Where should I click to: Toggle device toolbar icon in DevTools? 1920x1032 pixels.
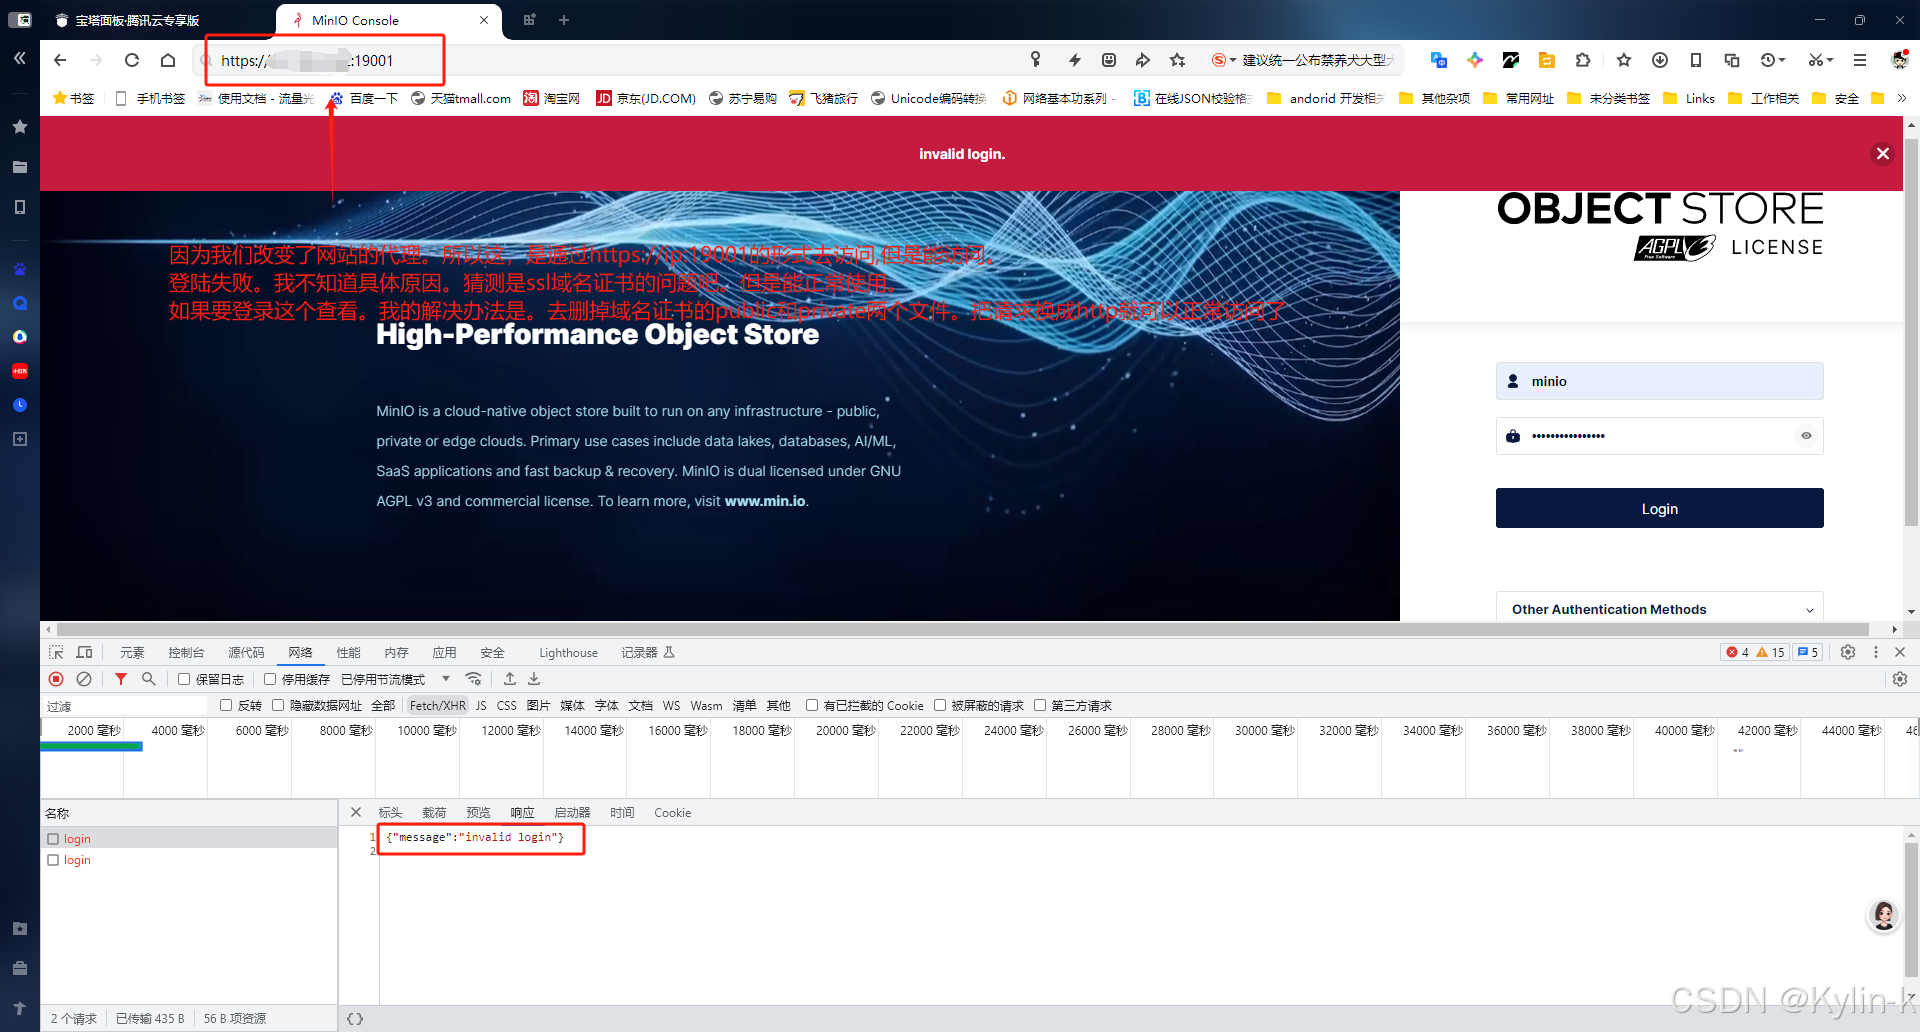pos(85,652)
